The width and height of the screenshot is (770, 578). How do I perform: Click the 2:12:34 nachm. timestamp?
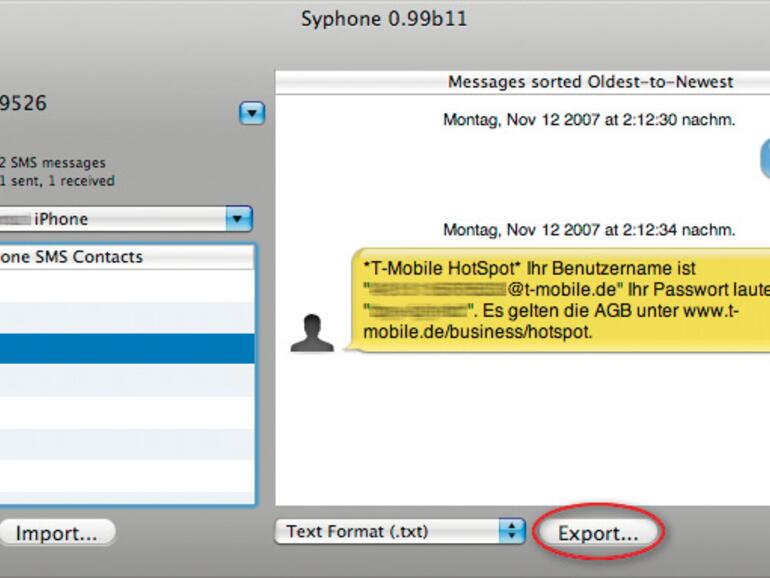pyautogui.click(x=589, y=230)
